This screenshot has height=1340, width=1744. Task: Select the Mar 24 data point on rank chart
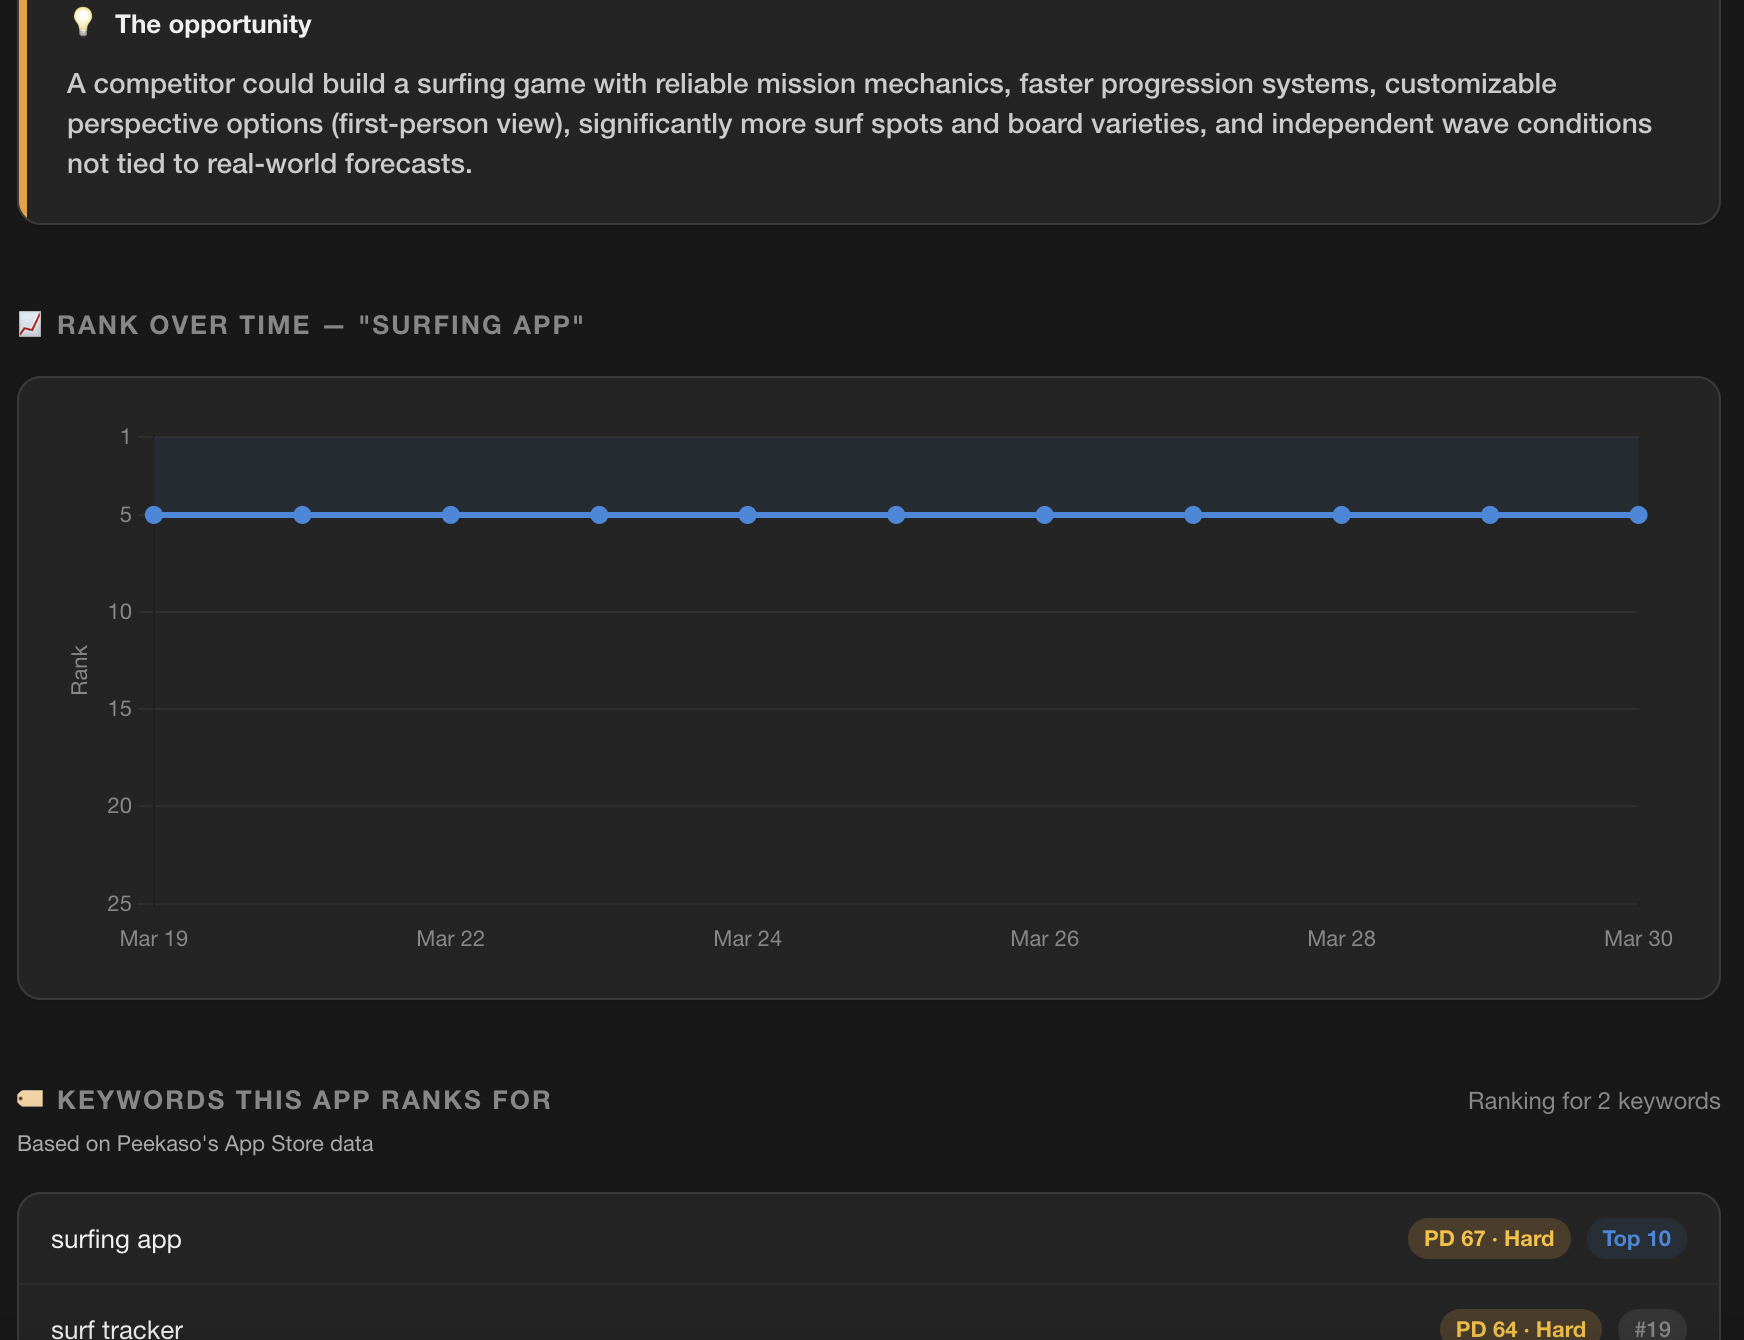click(748, 515)
